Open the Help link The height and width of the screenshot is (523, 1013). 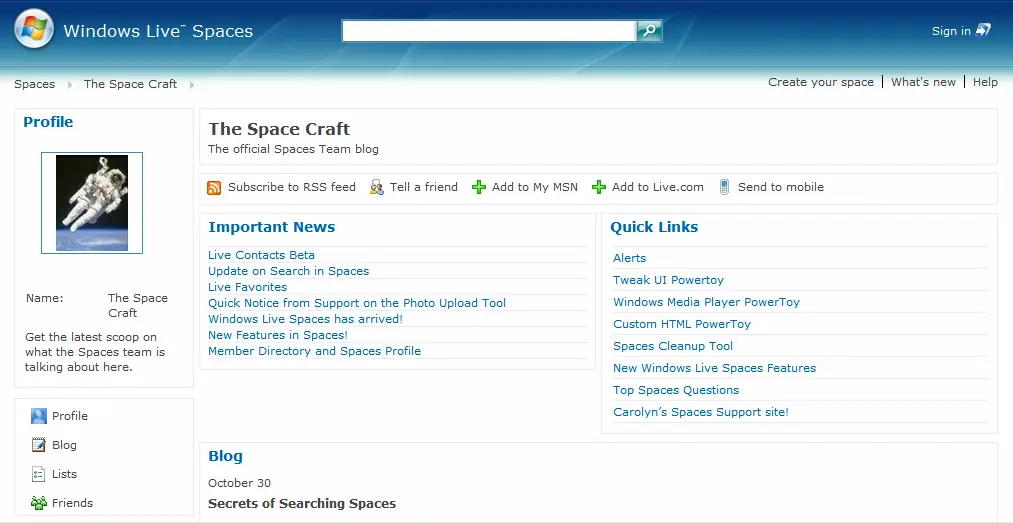pyautogui.click(x=985, y=82)
